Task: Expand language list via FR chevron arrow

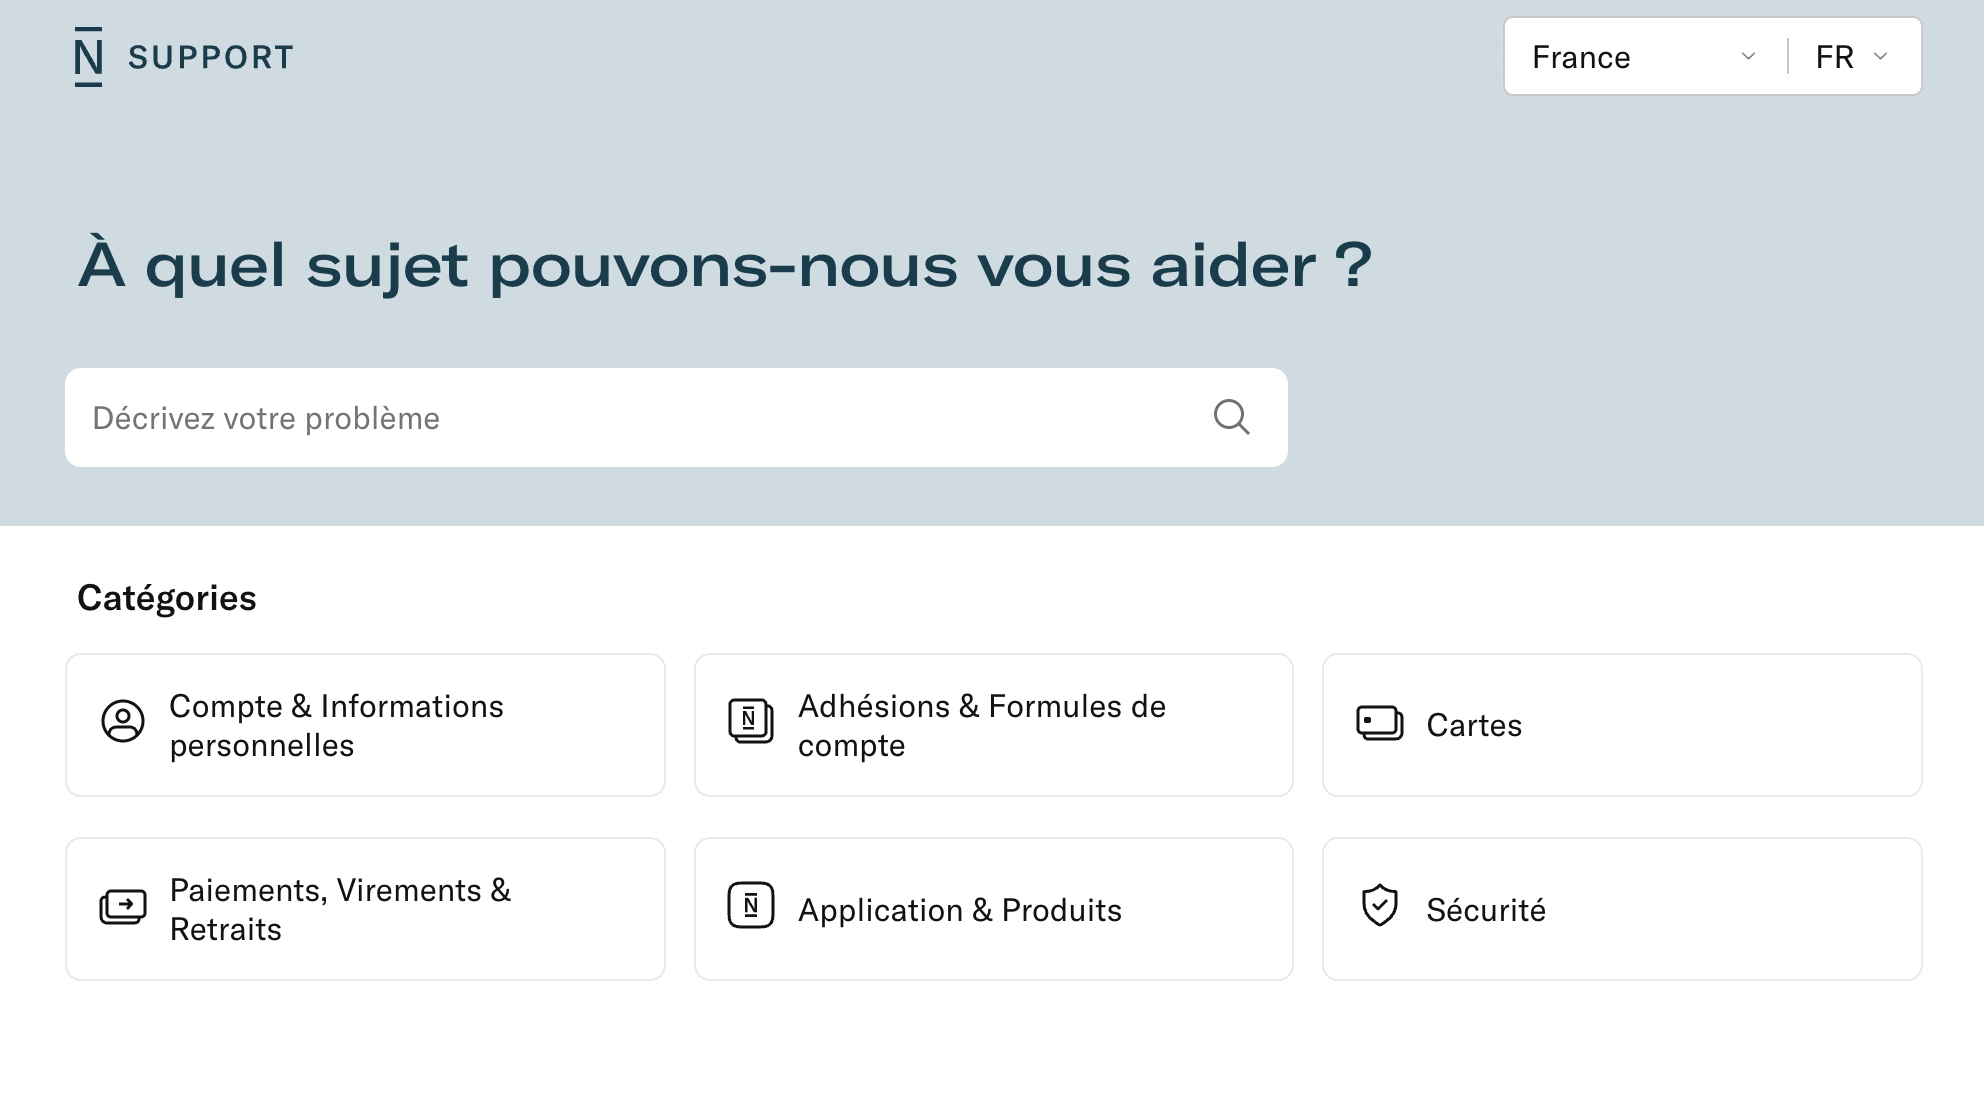Action: (1880, 57)
